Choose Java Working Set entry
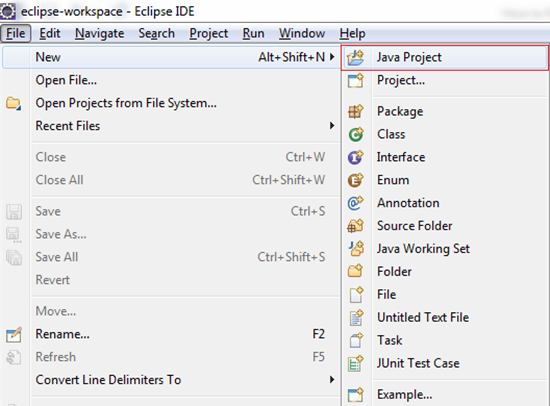The width and height of the screenshot is (550, 406). [x=444, y=248]
